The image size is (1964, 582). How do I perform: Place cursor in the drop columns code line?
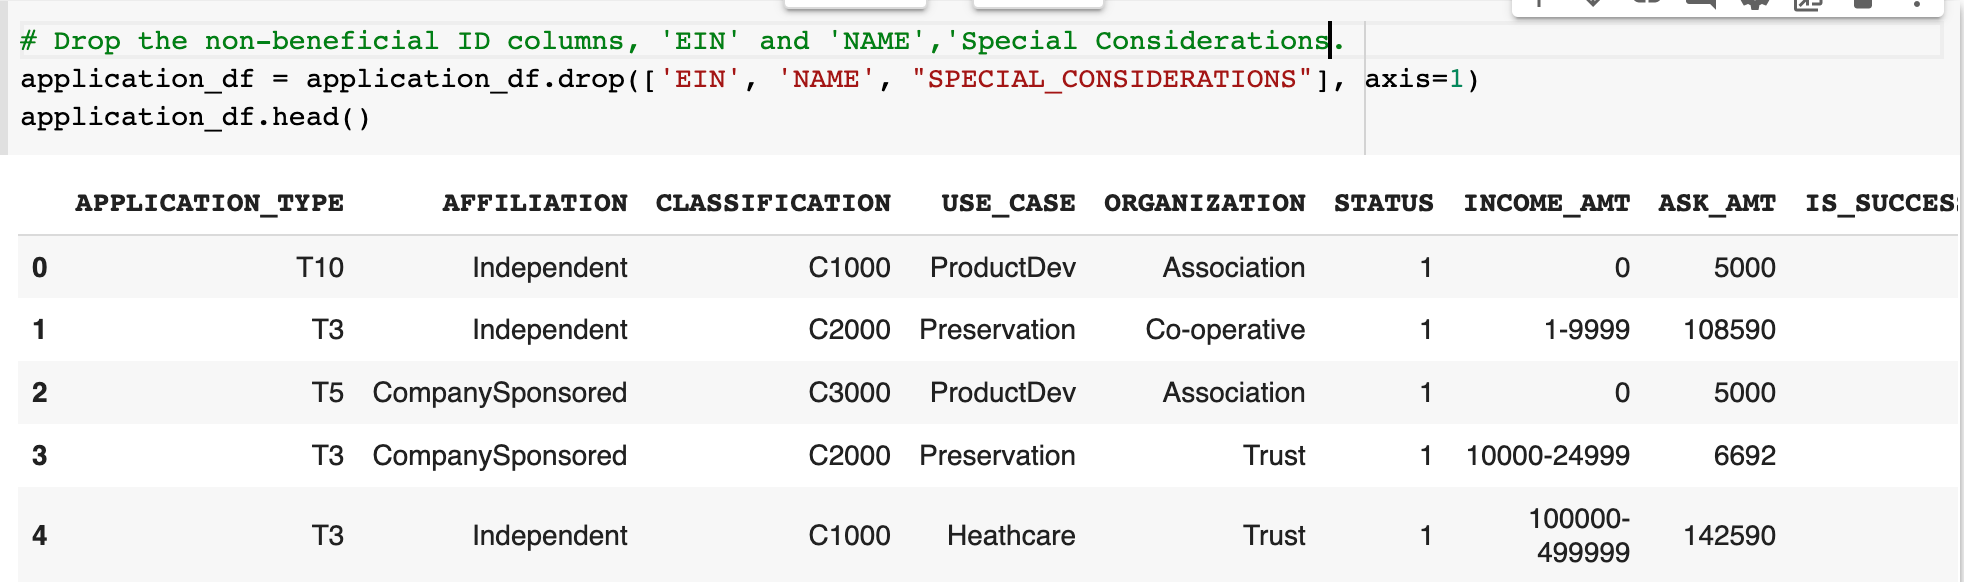pyautogui.click(x=749, y=79)
